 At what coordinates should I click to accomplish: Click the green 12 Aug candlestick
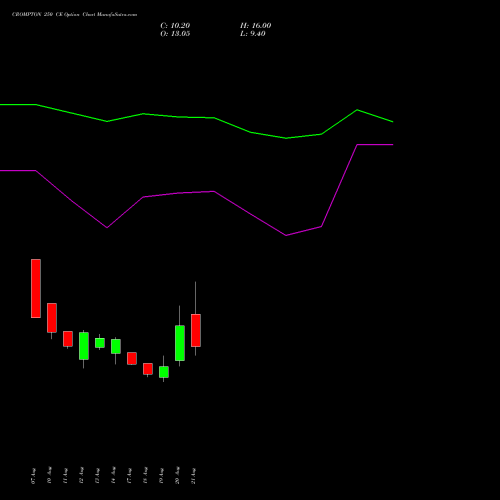(x=84, y=346)
